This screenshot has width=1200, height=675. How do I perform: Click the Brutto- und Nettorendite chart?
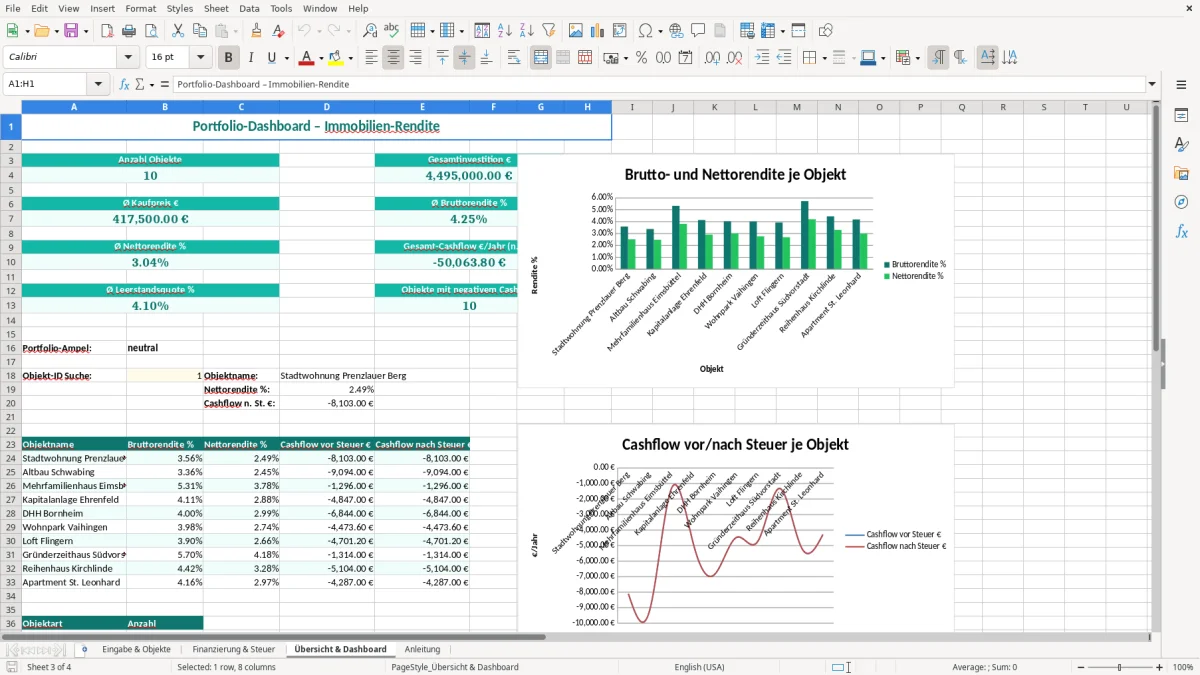pos(736,270)
